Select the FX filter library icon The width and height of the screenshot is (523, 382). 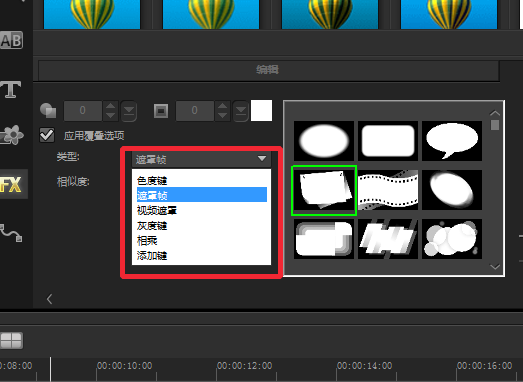click(x=12, y=184)
